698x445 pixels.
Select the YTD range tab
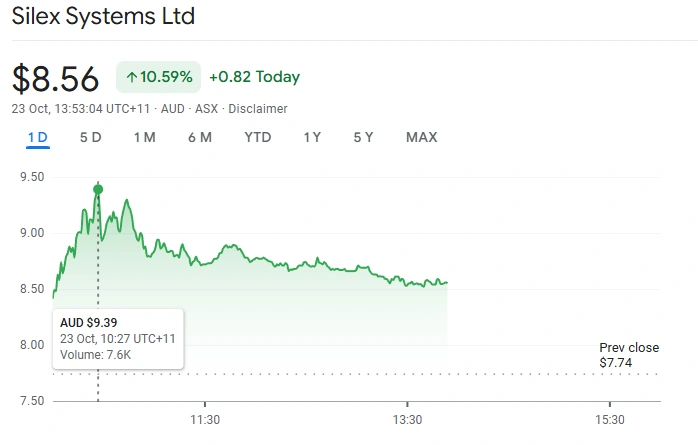click(x=258, y=137)
